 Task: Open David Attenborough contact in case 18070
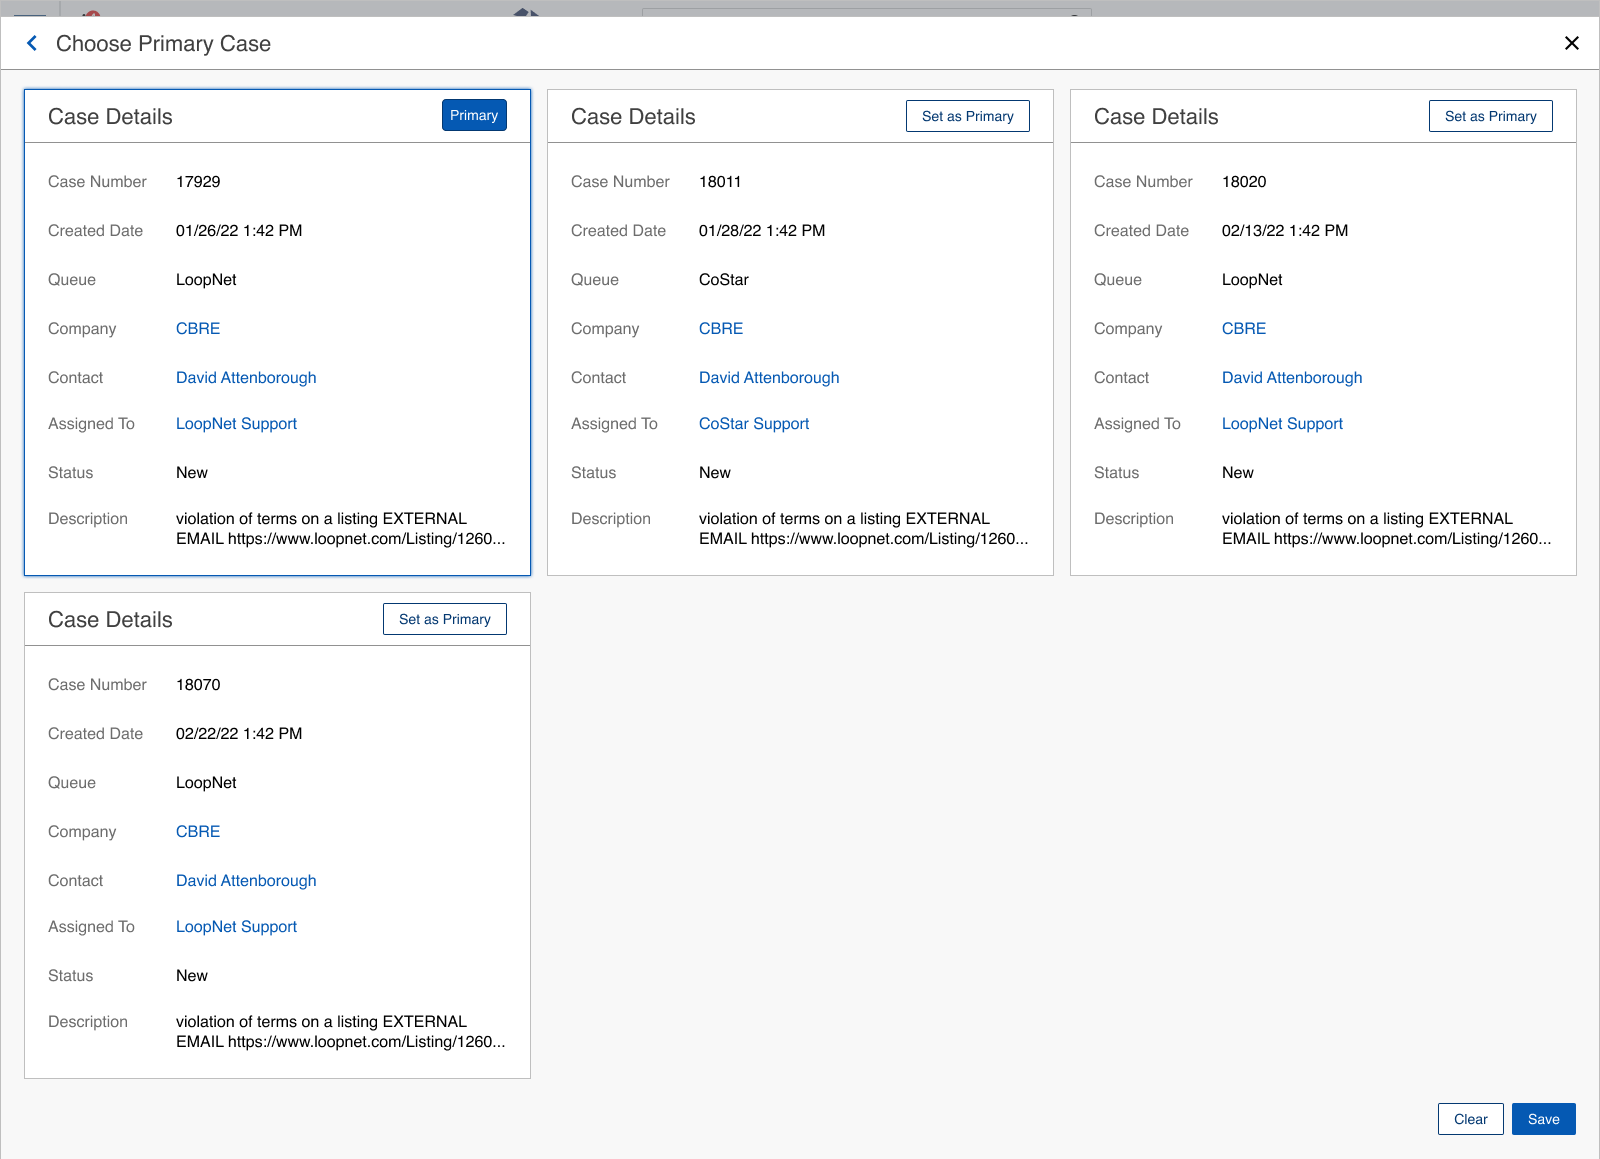(246, 880)
